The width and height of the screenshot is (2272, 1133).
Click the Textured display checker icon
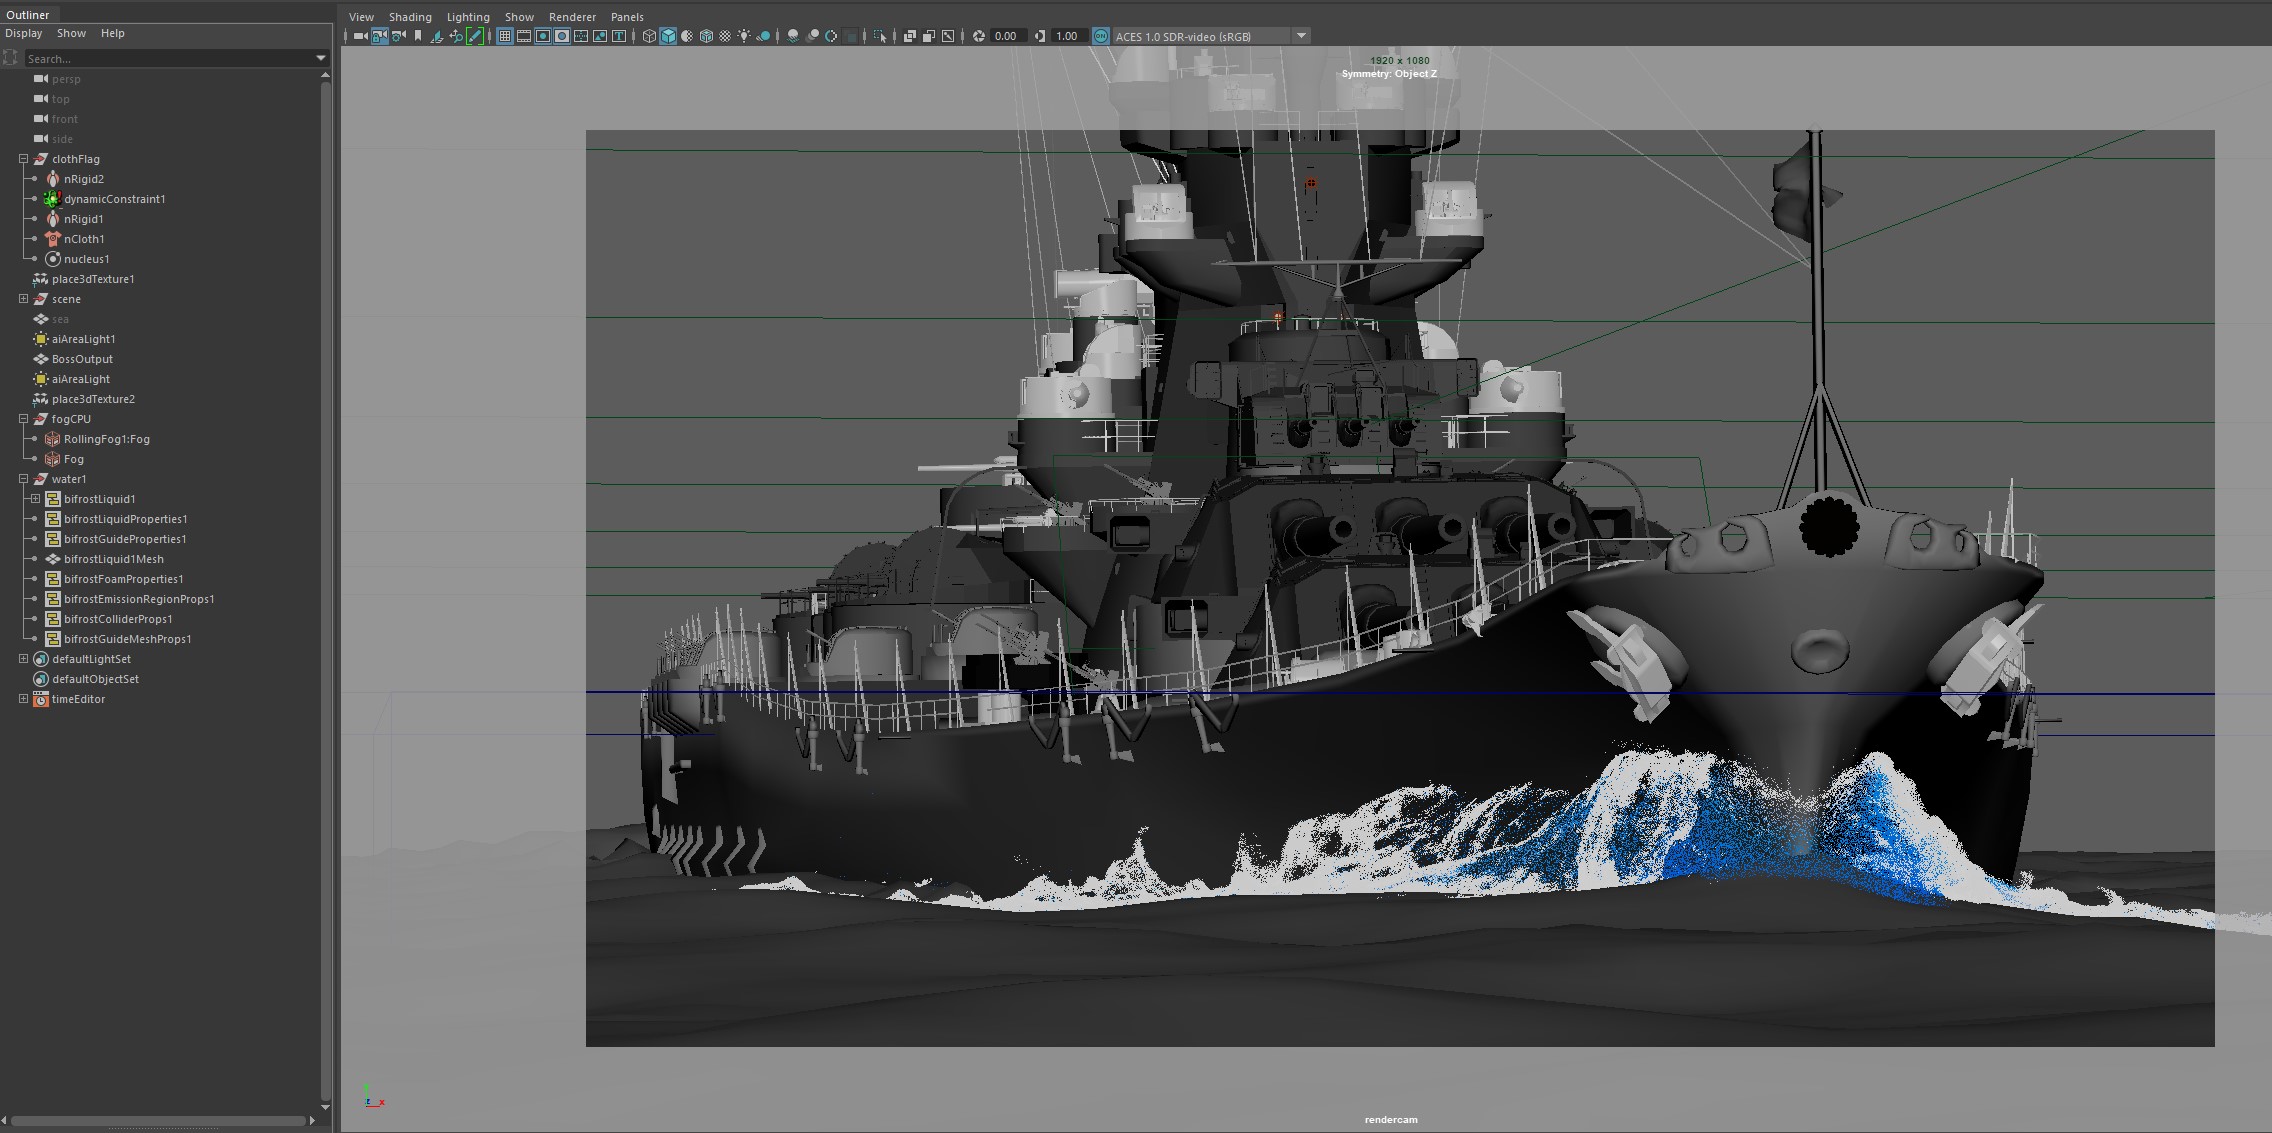pos(725,36)
